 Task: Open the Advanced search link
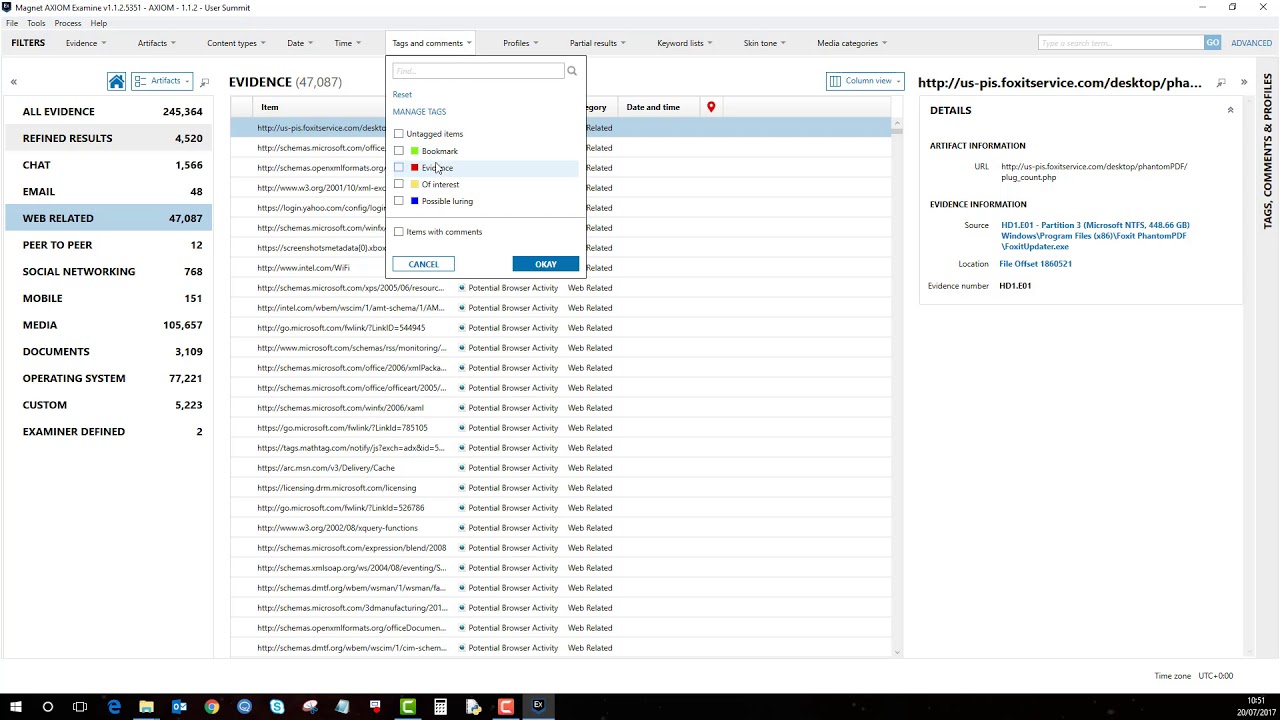(1251, 43)
